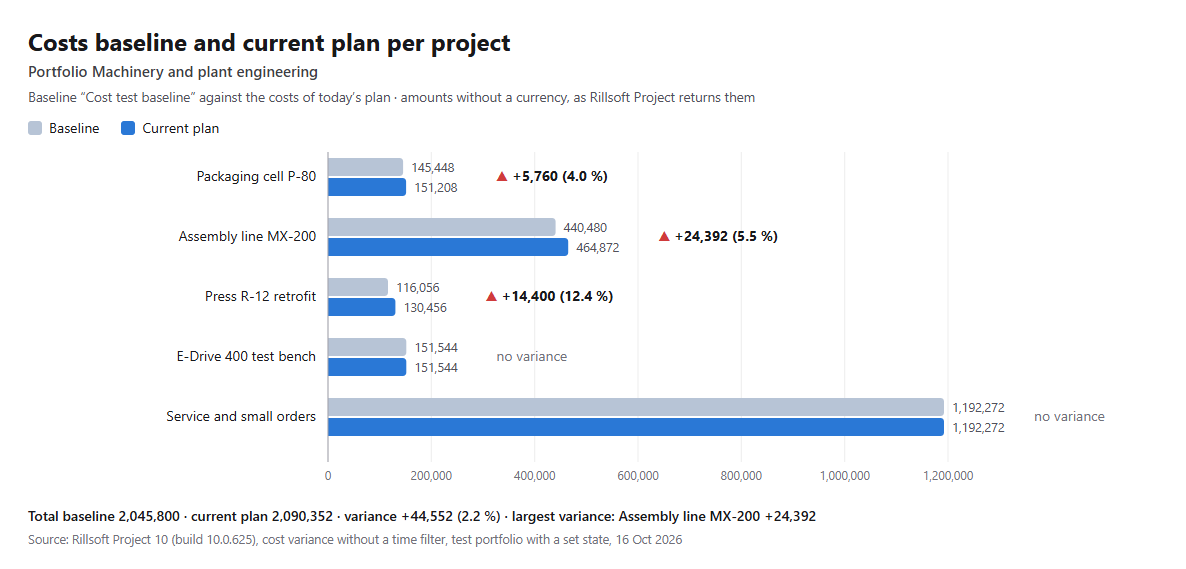Click the red triangle beside +24,392 (5.5 %)

coord(664,237)
